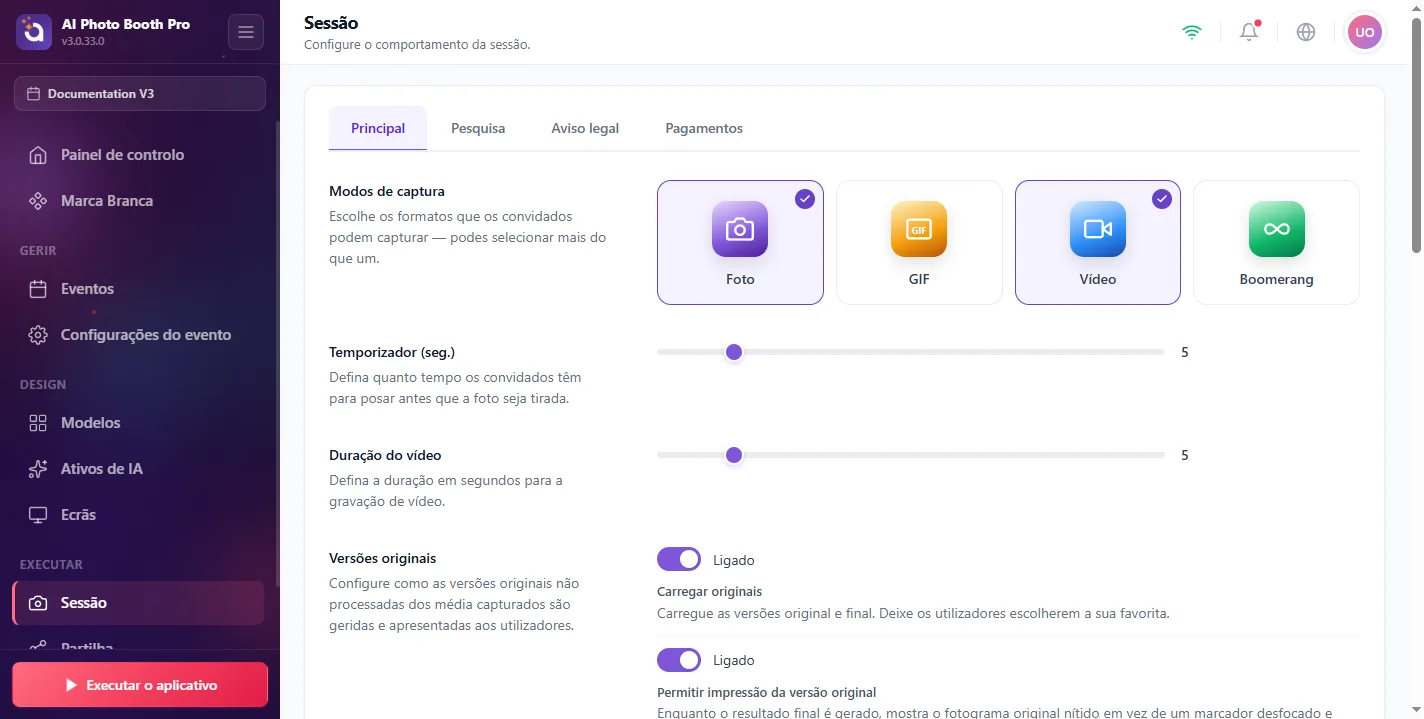Click the Modelos sidebar label

point(90,423)
